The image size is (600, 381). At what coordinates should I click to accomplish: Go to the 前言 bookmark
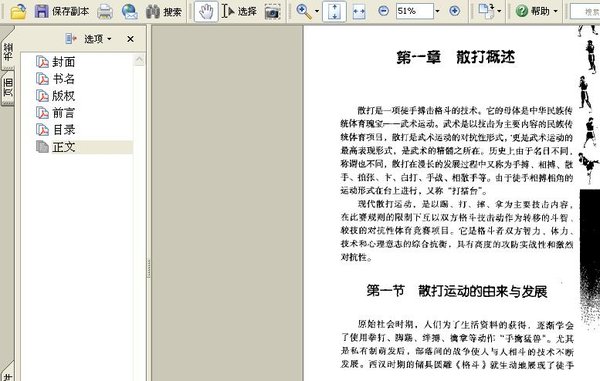click(x=64, y=112)
